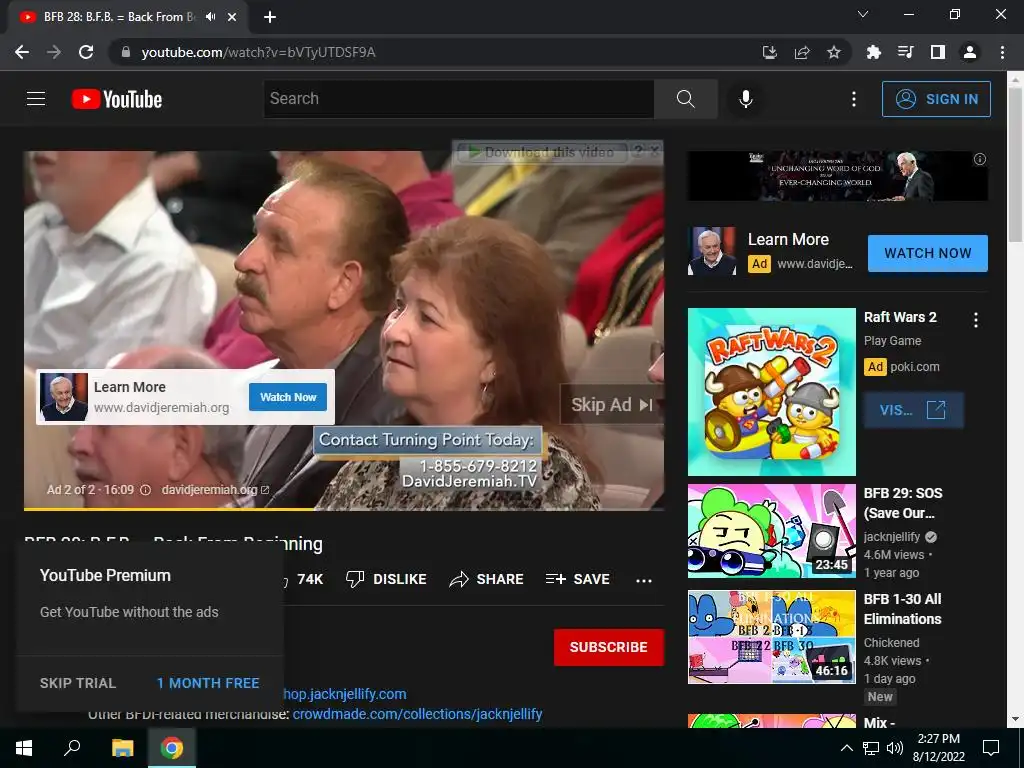Viewport: 1024px width, 768px height.
Task: Open Raft Wars 2 ad options menu
Action: point(976,320)
